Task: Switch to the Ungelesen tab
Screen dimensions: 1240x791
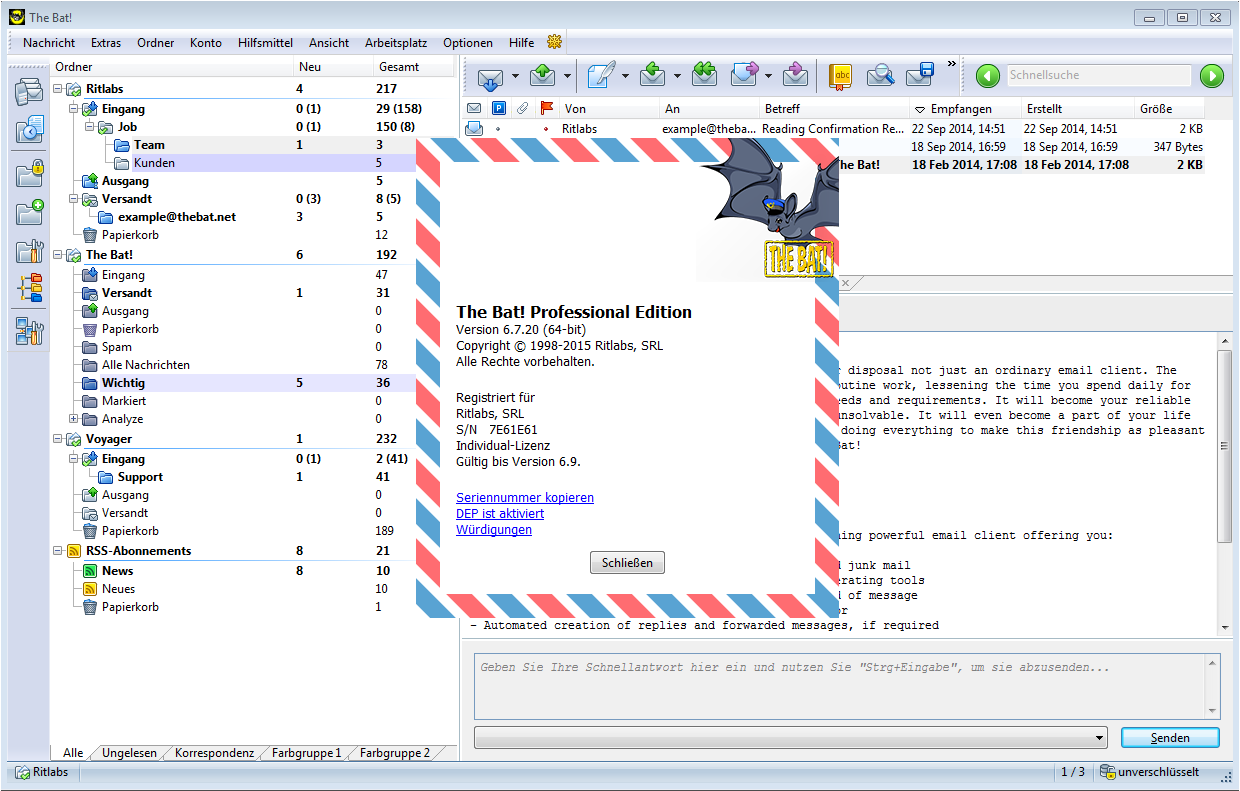Action: coord(129,753)
